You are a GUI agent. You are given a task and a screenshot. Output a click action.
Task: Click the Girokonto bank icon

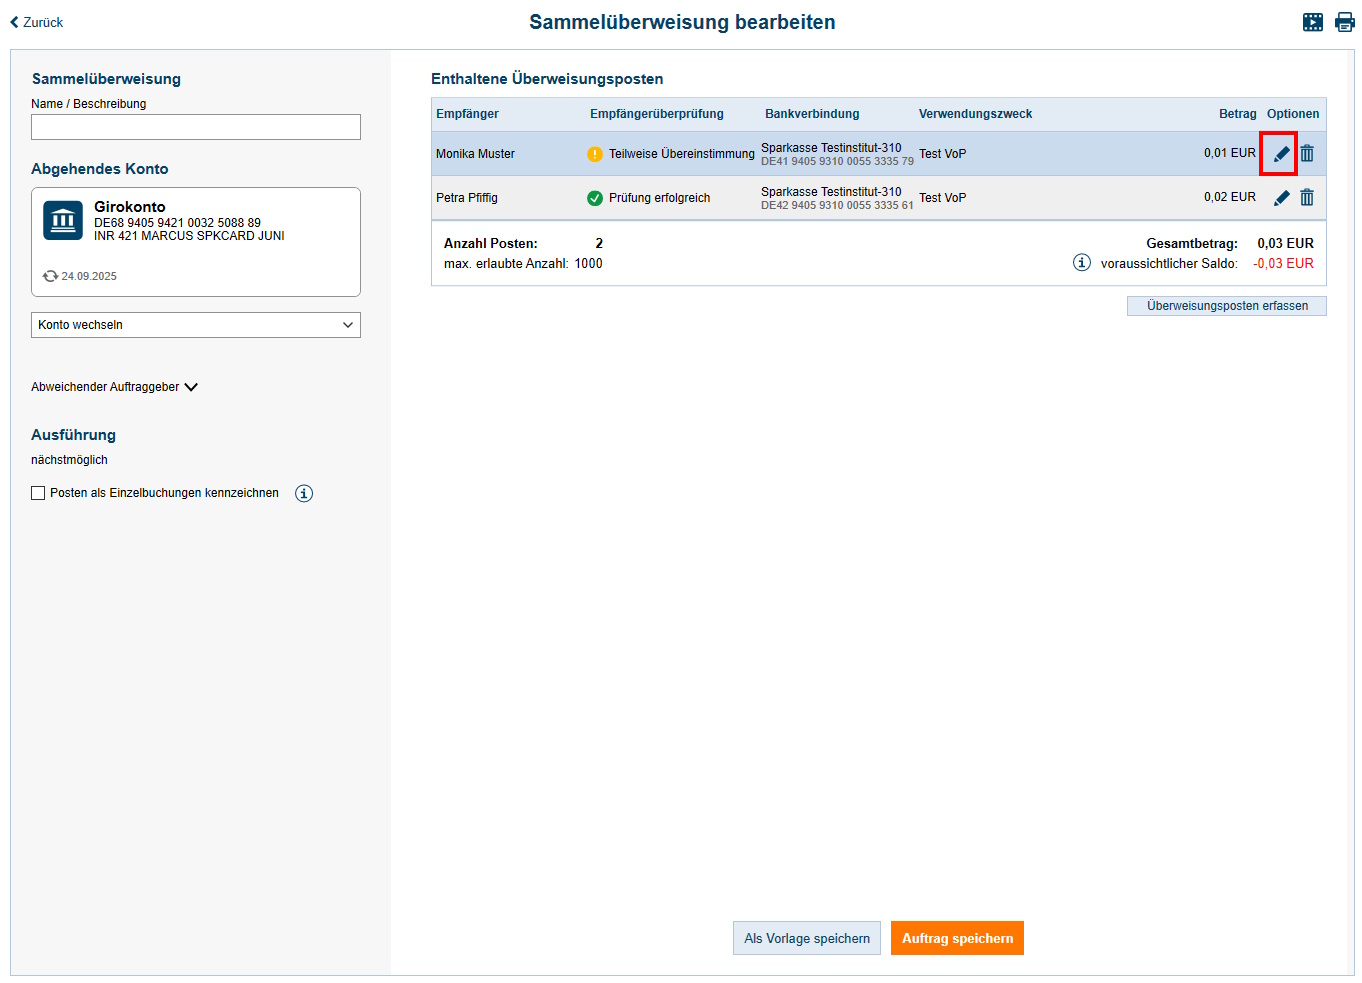click(x=63, y=220)
